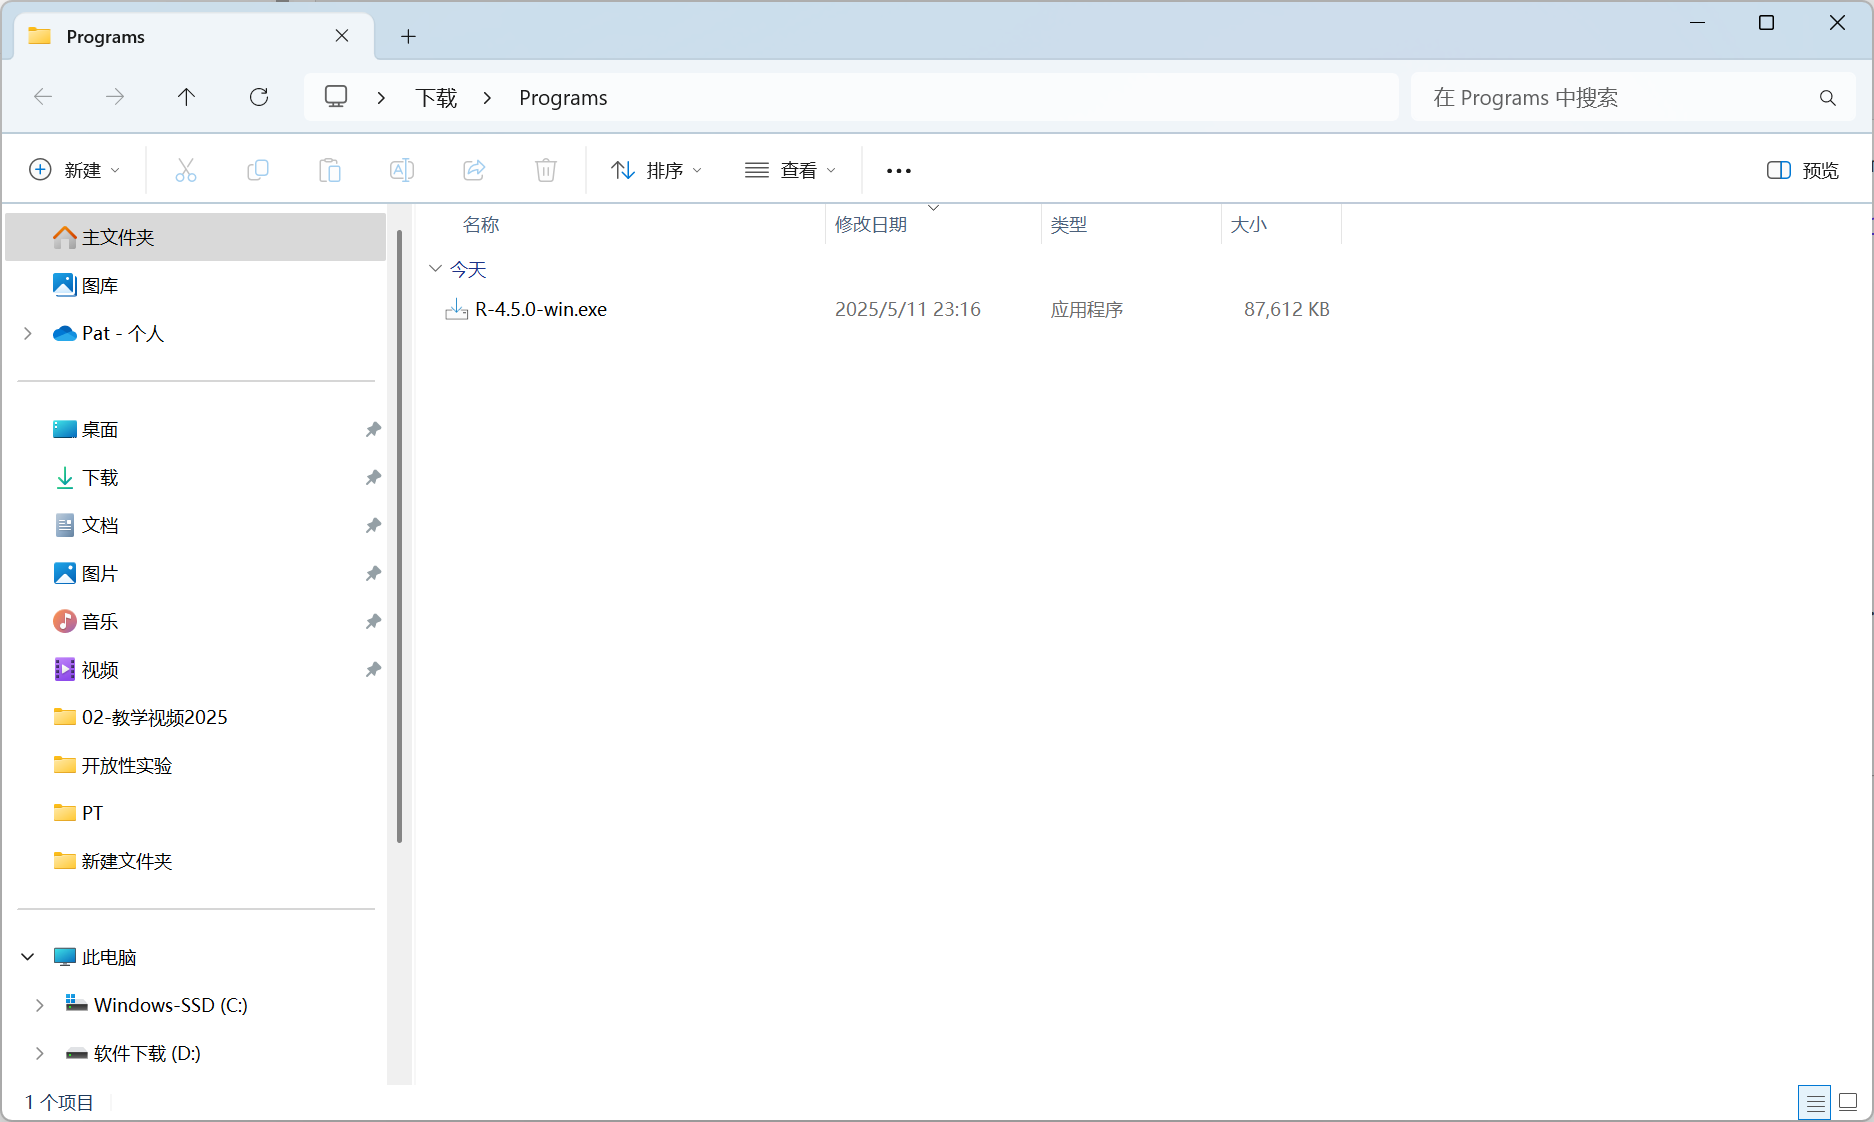This screenshot has width=1874, height=1122.
Task: Switch to details view in status bar
Action: pos(1815,1102)
